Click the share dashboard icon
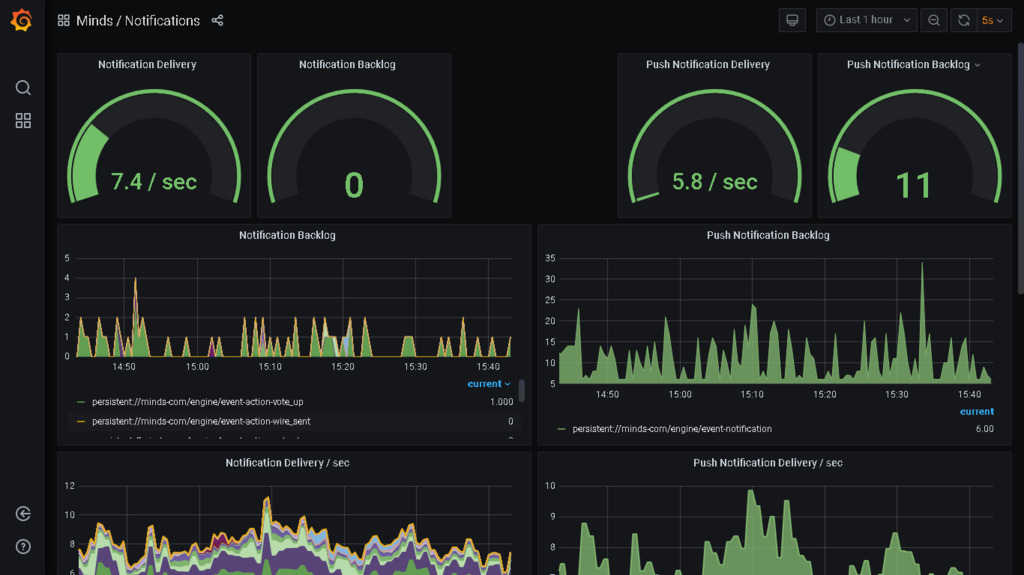Viewport: 1024px width, 575px height. [218, 21]
